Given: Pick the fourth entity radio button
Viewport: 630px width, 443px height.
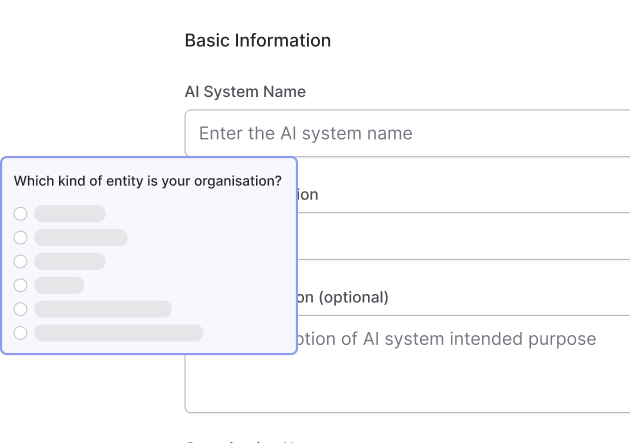Looking at the screenshot, I should click(20, 285).
